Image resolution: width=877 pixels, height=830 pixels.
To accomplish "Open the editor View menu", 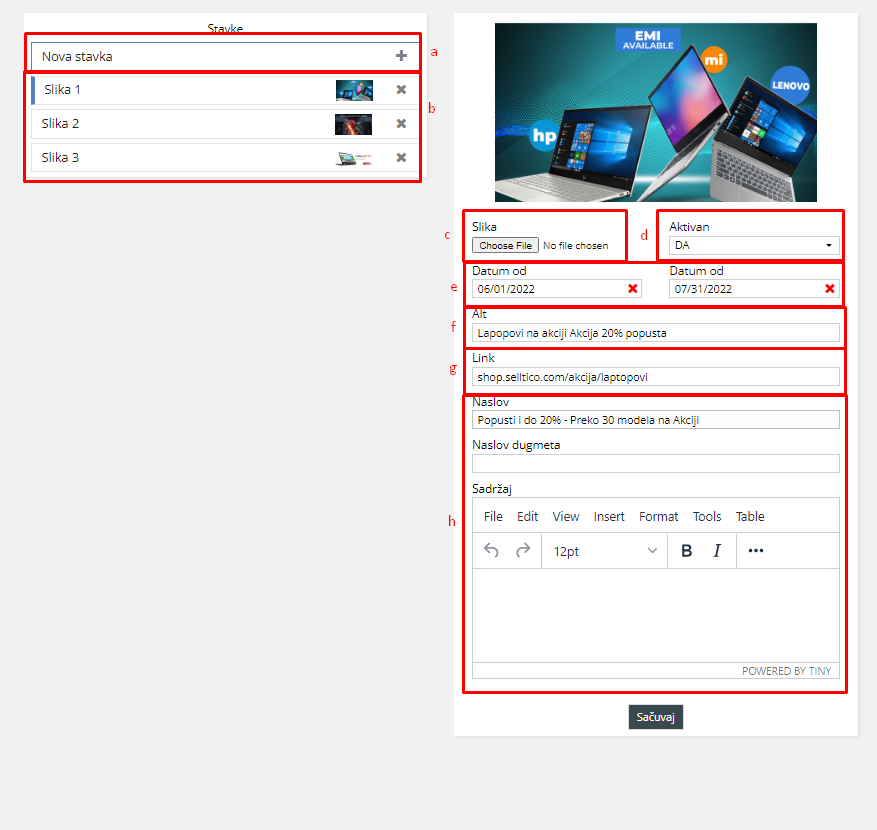I will pos(565,517).
